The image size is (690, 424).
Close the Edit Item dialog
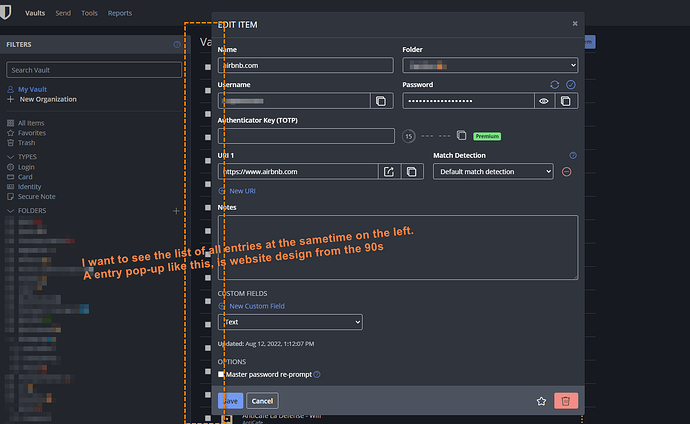point(575,24)
